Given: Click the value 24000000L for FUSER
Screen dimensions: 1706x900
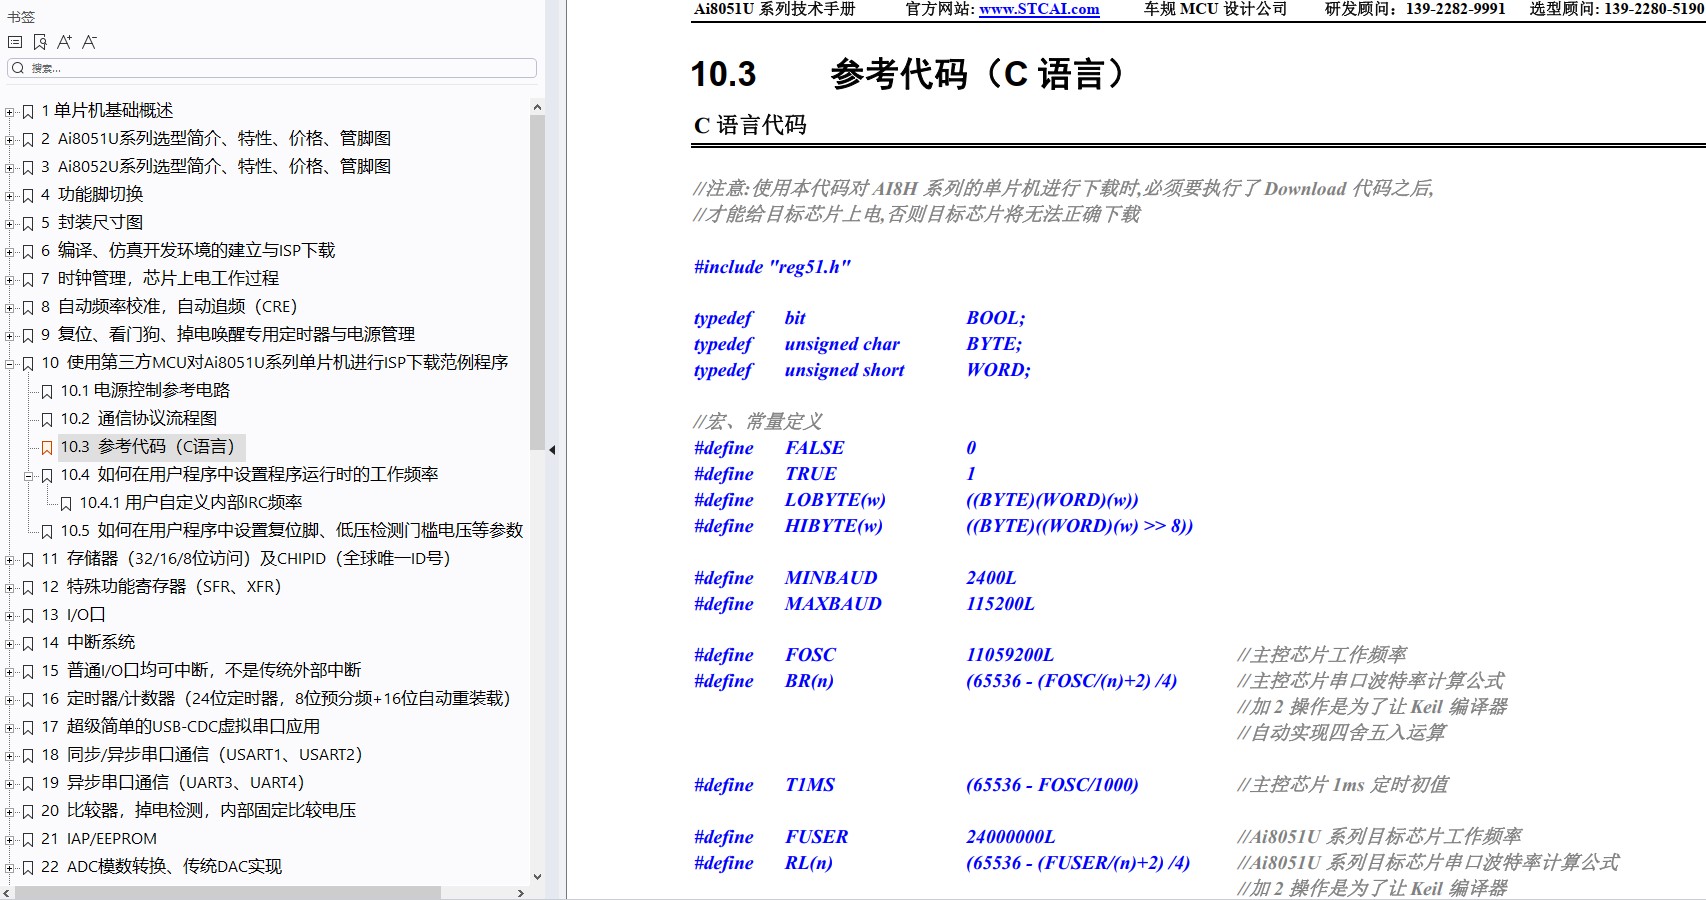Looking at the screenshot, I should coord(1010,837).
